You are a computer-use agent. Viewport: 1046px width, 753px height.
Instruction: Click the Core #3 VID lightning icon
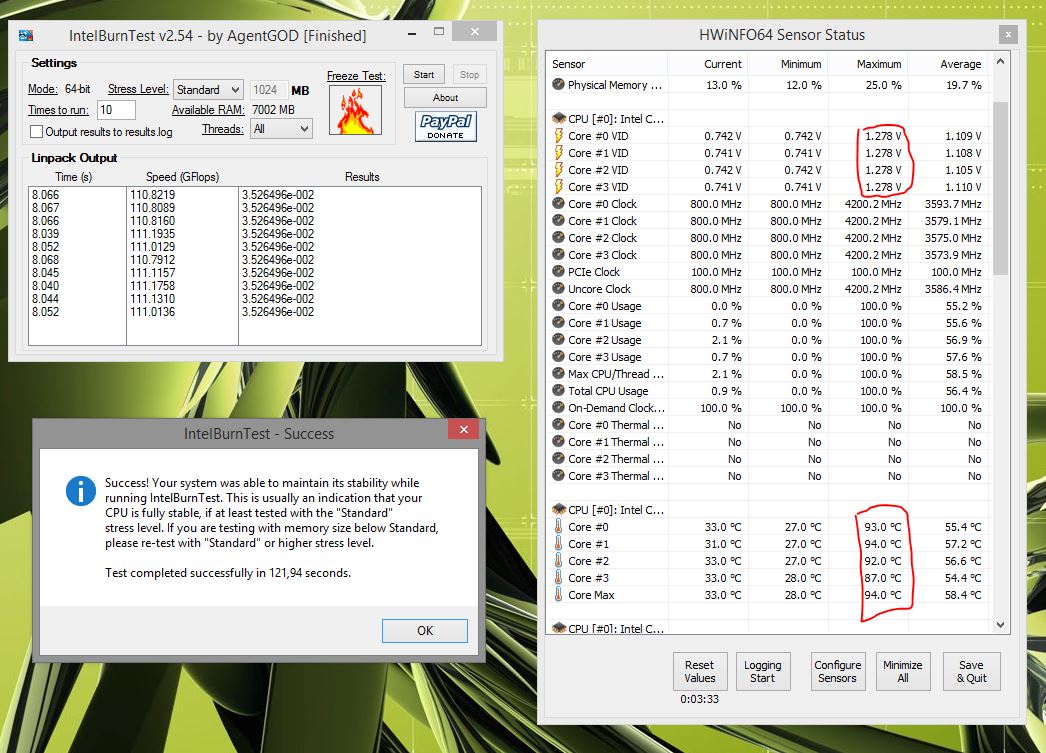point(559,187)
